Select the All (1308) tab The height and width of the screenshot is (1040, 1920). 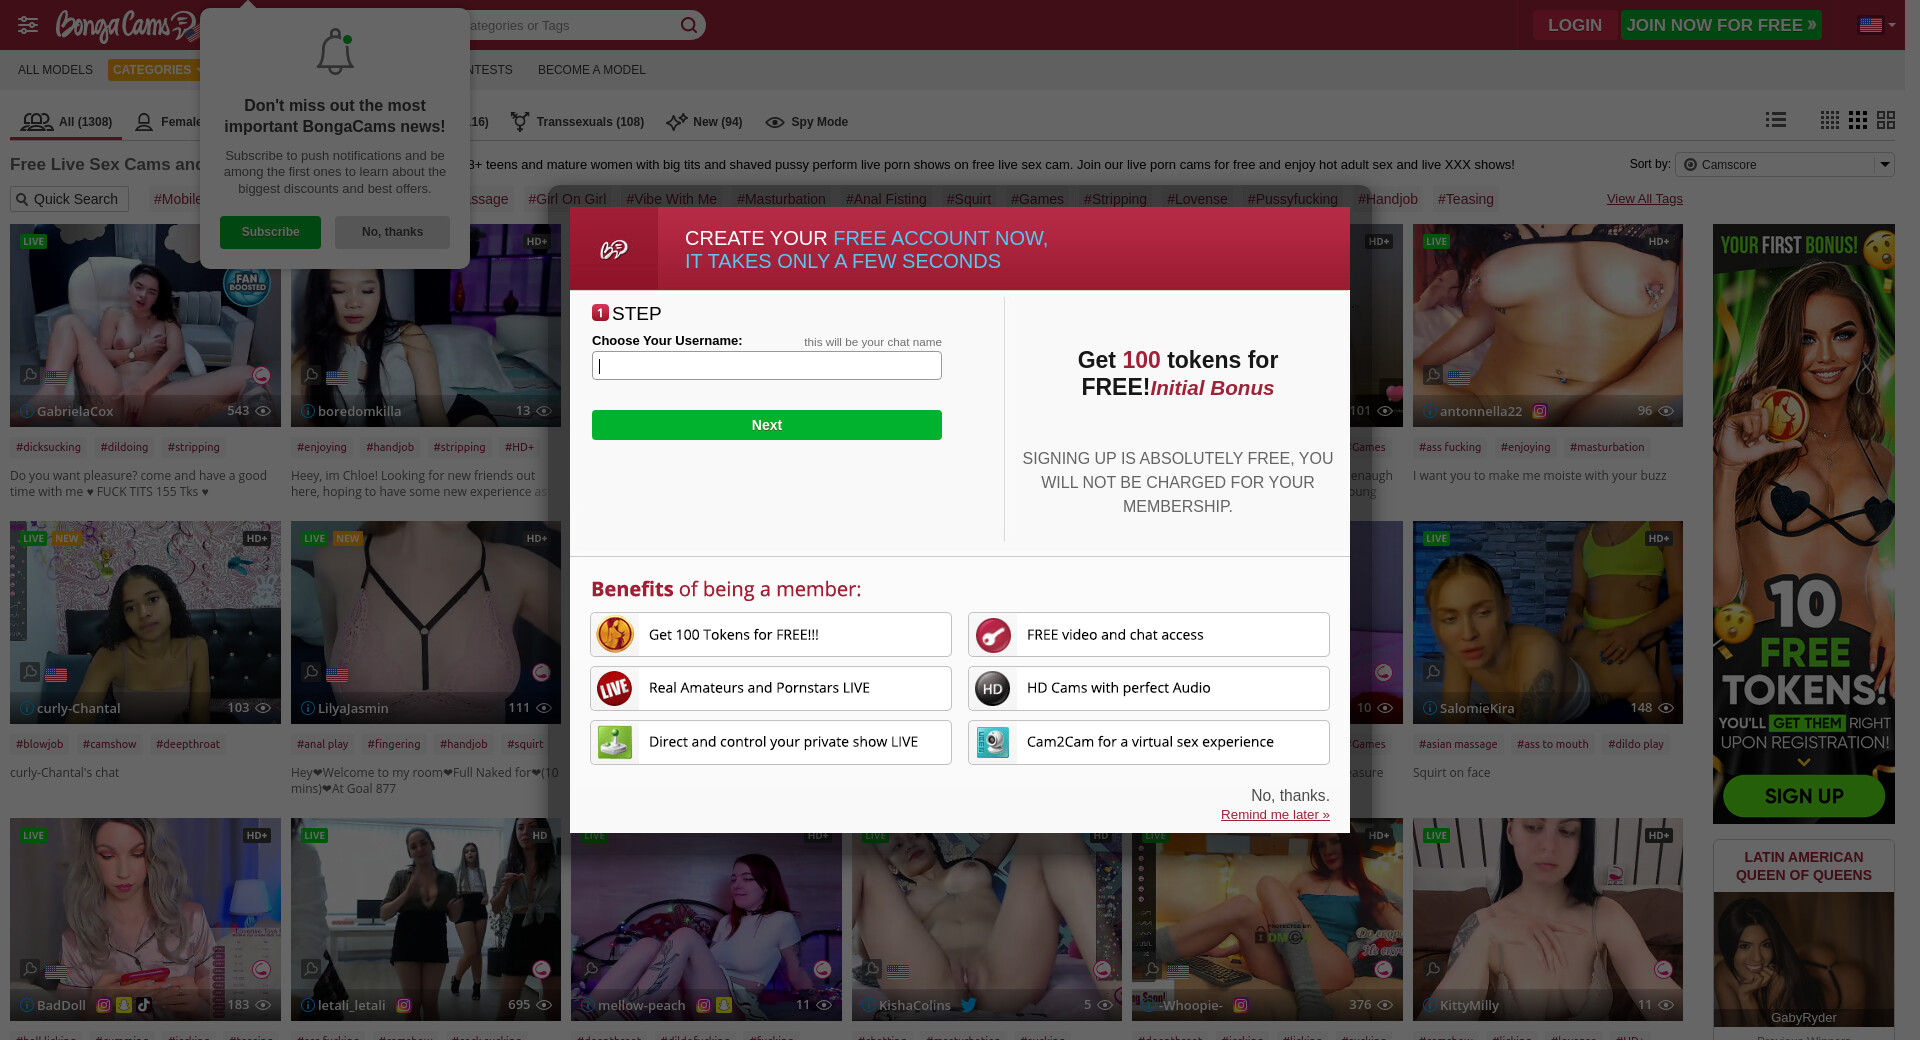pyautogui.click(x=66, y=122)
